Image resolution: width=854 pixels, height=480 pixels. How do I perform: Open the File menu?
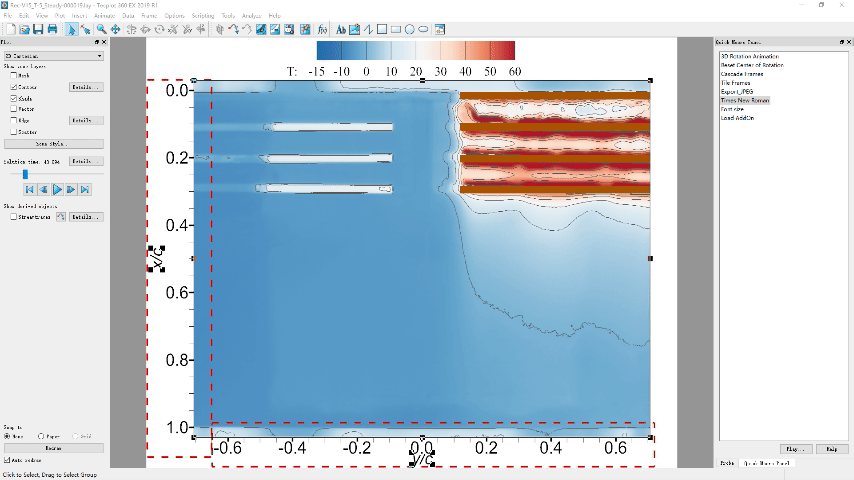pyautogui.click(x=8, y=16)
